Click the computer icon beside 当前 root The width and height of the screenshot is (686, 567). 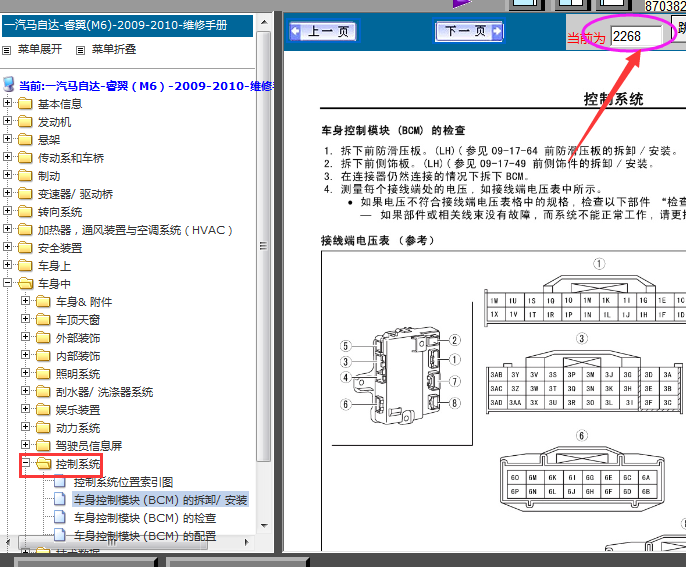pyautogui.click(x=8, y=84)
